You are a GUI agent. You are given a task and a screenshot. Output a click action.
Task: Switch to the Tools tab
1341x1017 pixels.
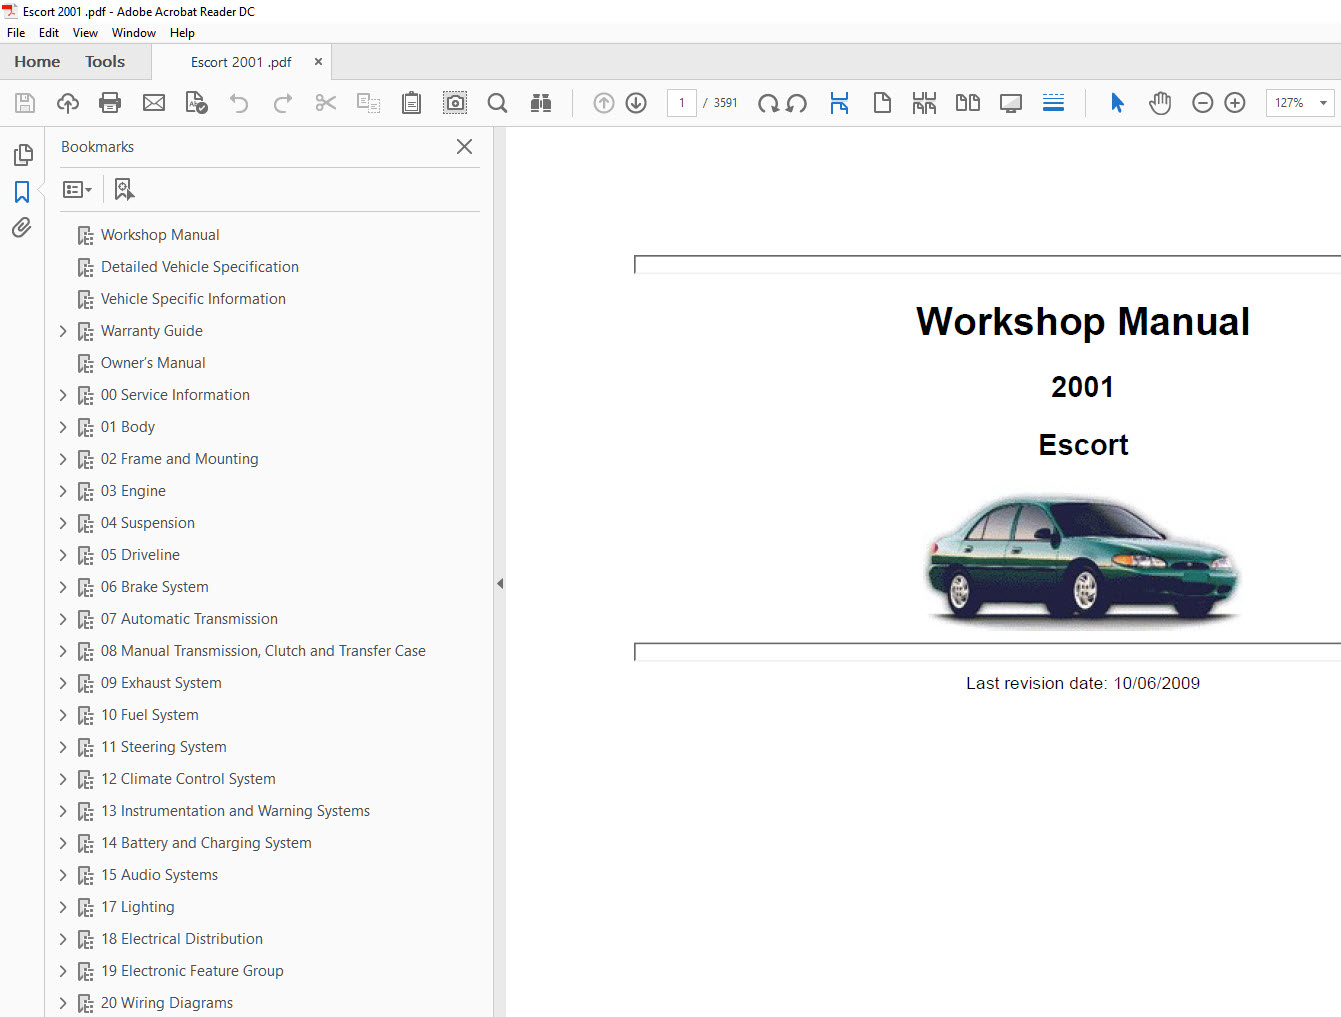105,62
